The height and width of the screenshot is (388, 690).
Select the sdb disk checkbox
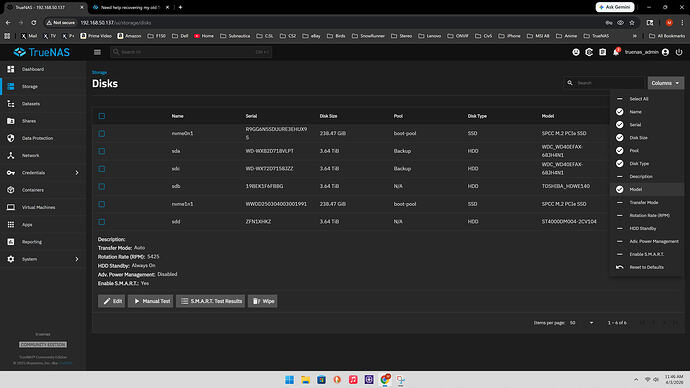coord(102,187)
